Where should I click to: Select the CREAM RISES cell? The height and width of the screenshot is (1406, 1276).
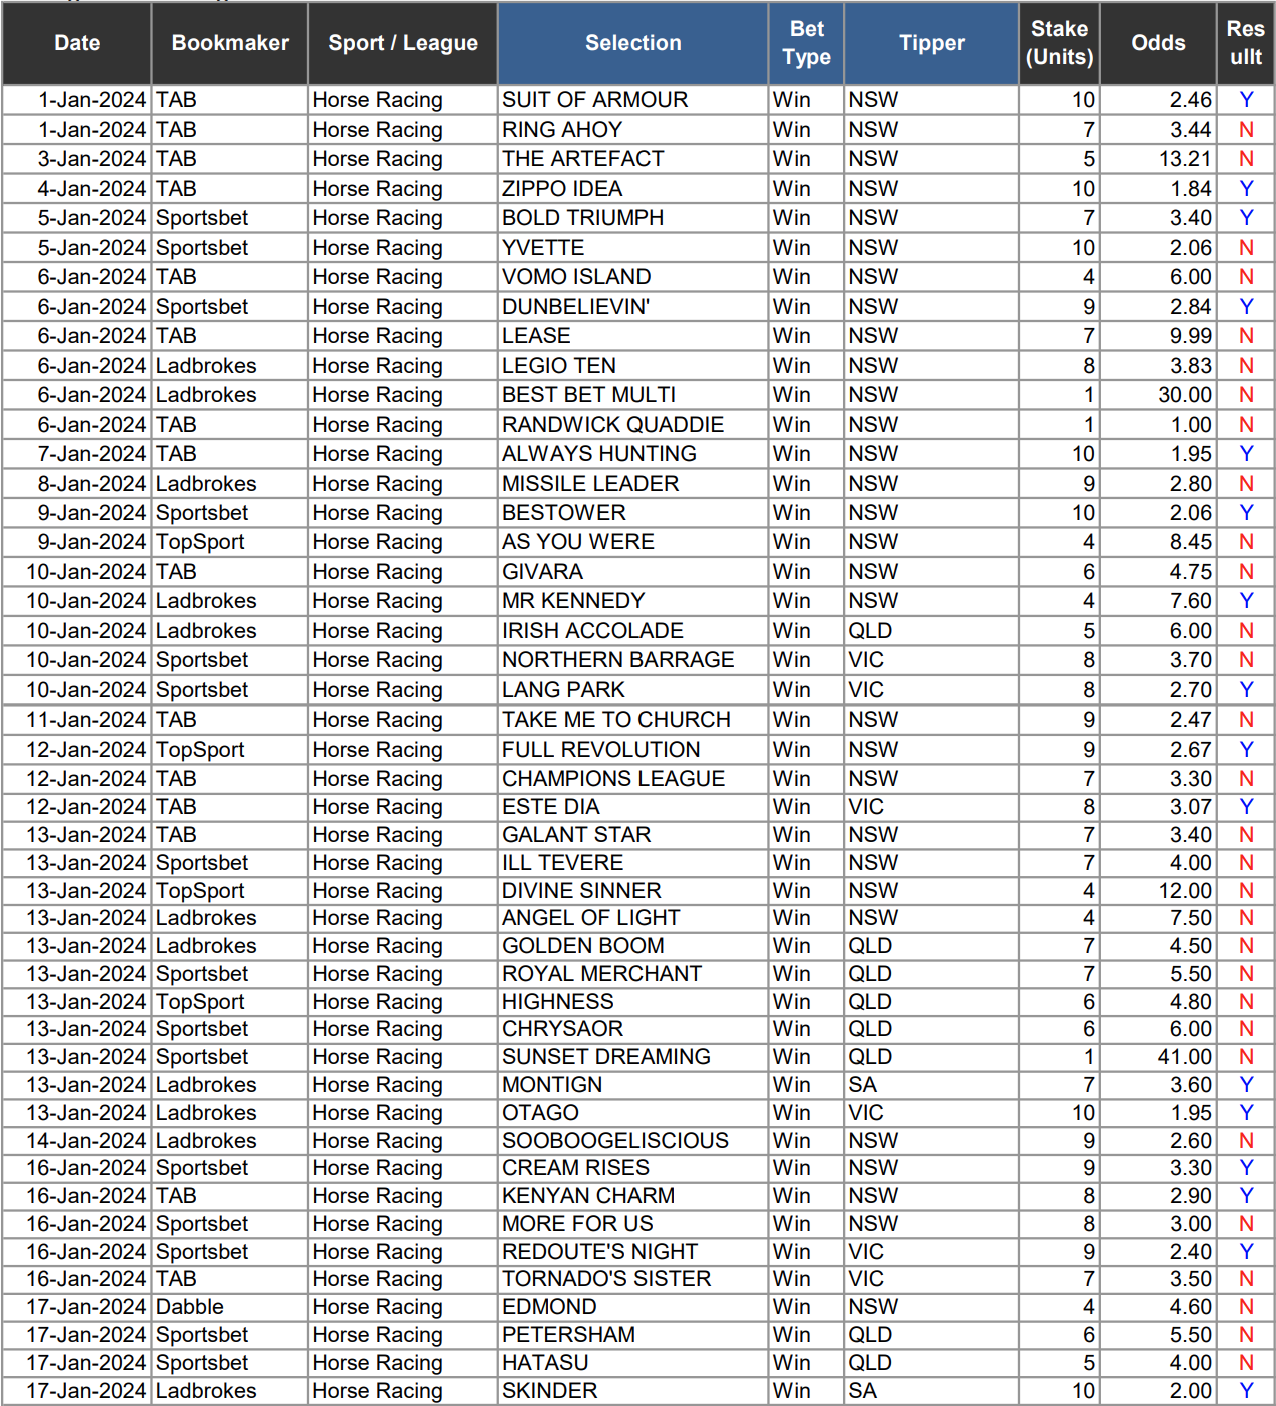(x=633, y=1168)
